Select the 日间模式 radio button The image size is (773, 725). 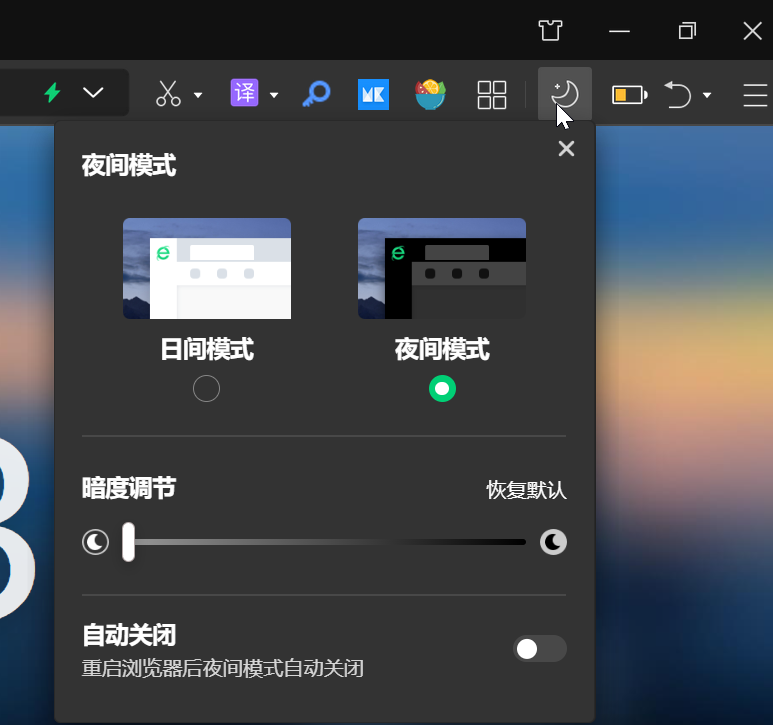207,389
